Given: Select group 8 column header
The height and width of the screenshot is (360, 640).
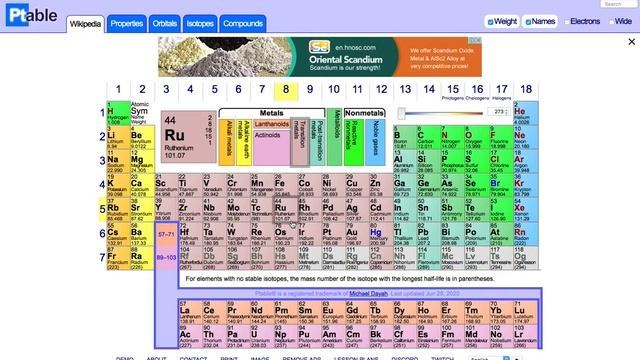Looking at the screenshot, I should pos(286,90).
